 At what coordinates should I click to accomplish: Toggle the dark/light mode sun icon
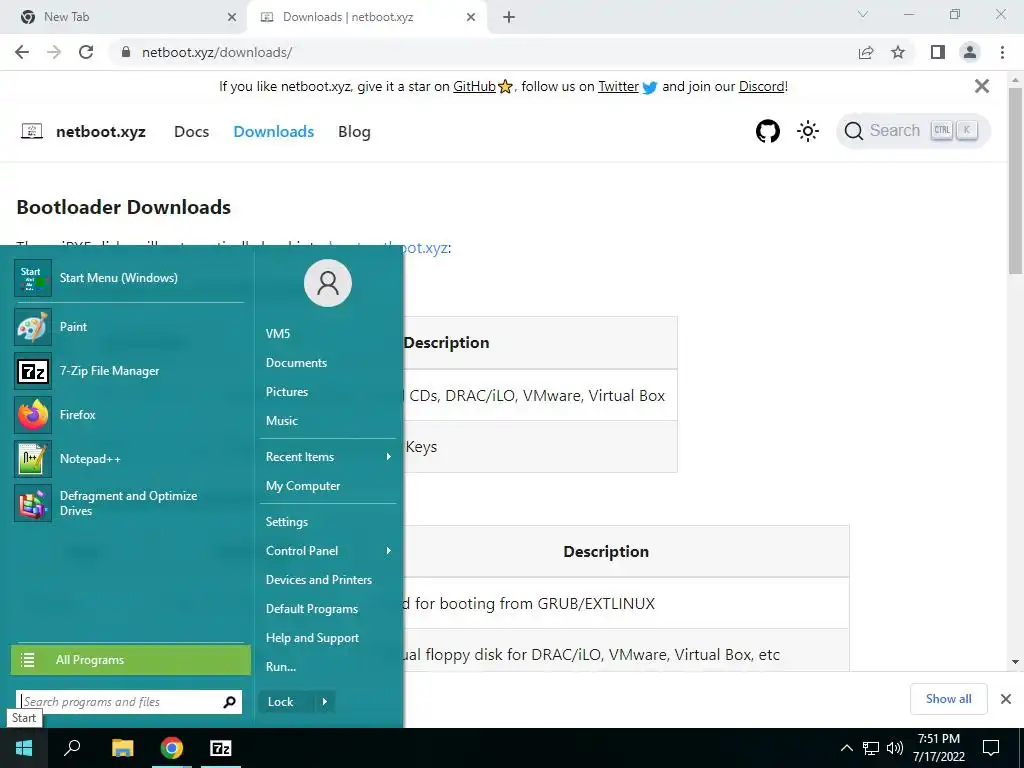coord(808,131)
